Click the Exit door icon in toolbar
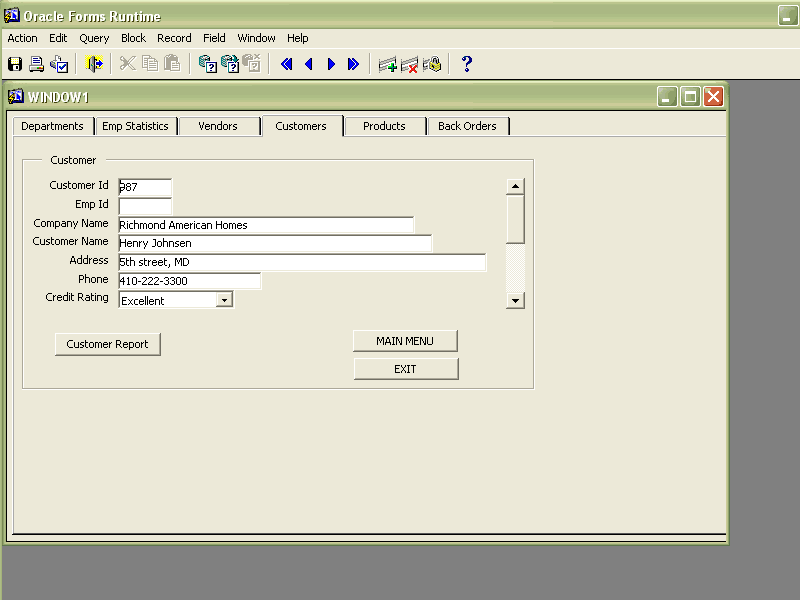Viewport: 800px width, 600px height. 95,64
